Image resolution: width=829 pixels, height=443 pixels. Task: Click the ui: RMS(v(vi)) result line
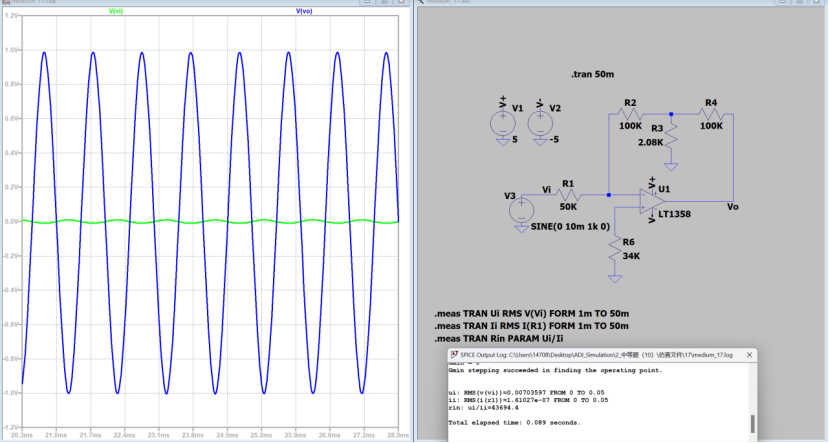[x=526, y=393]
